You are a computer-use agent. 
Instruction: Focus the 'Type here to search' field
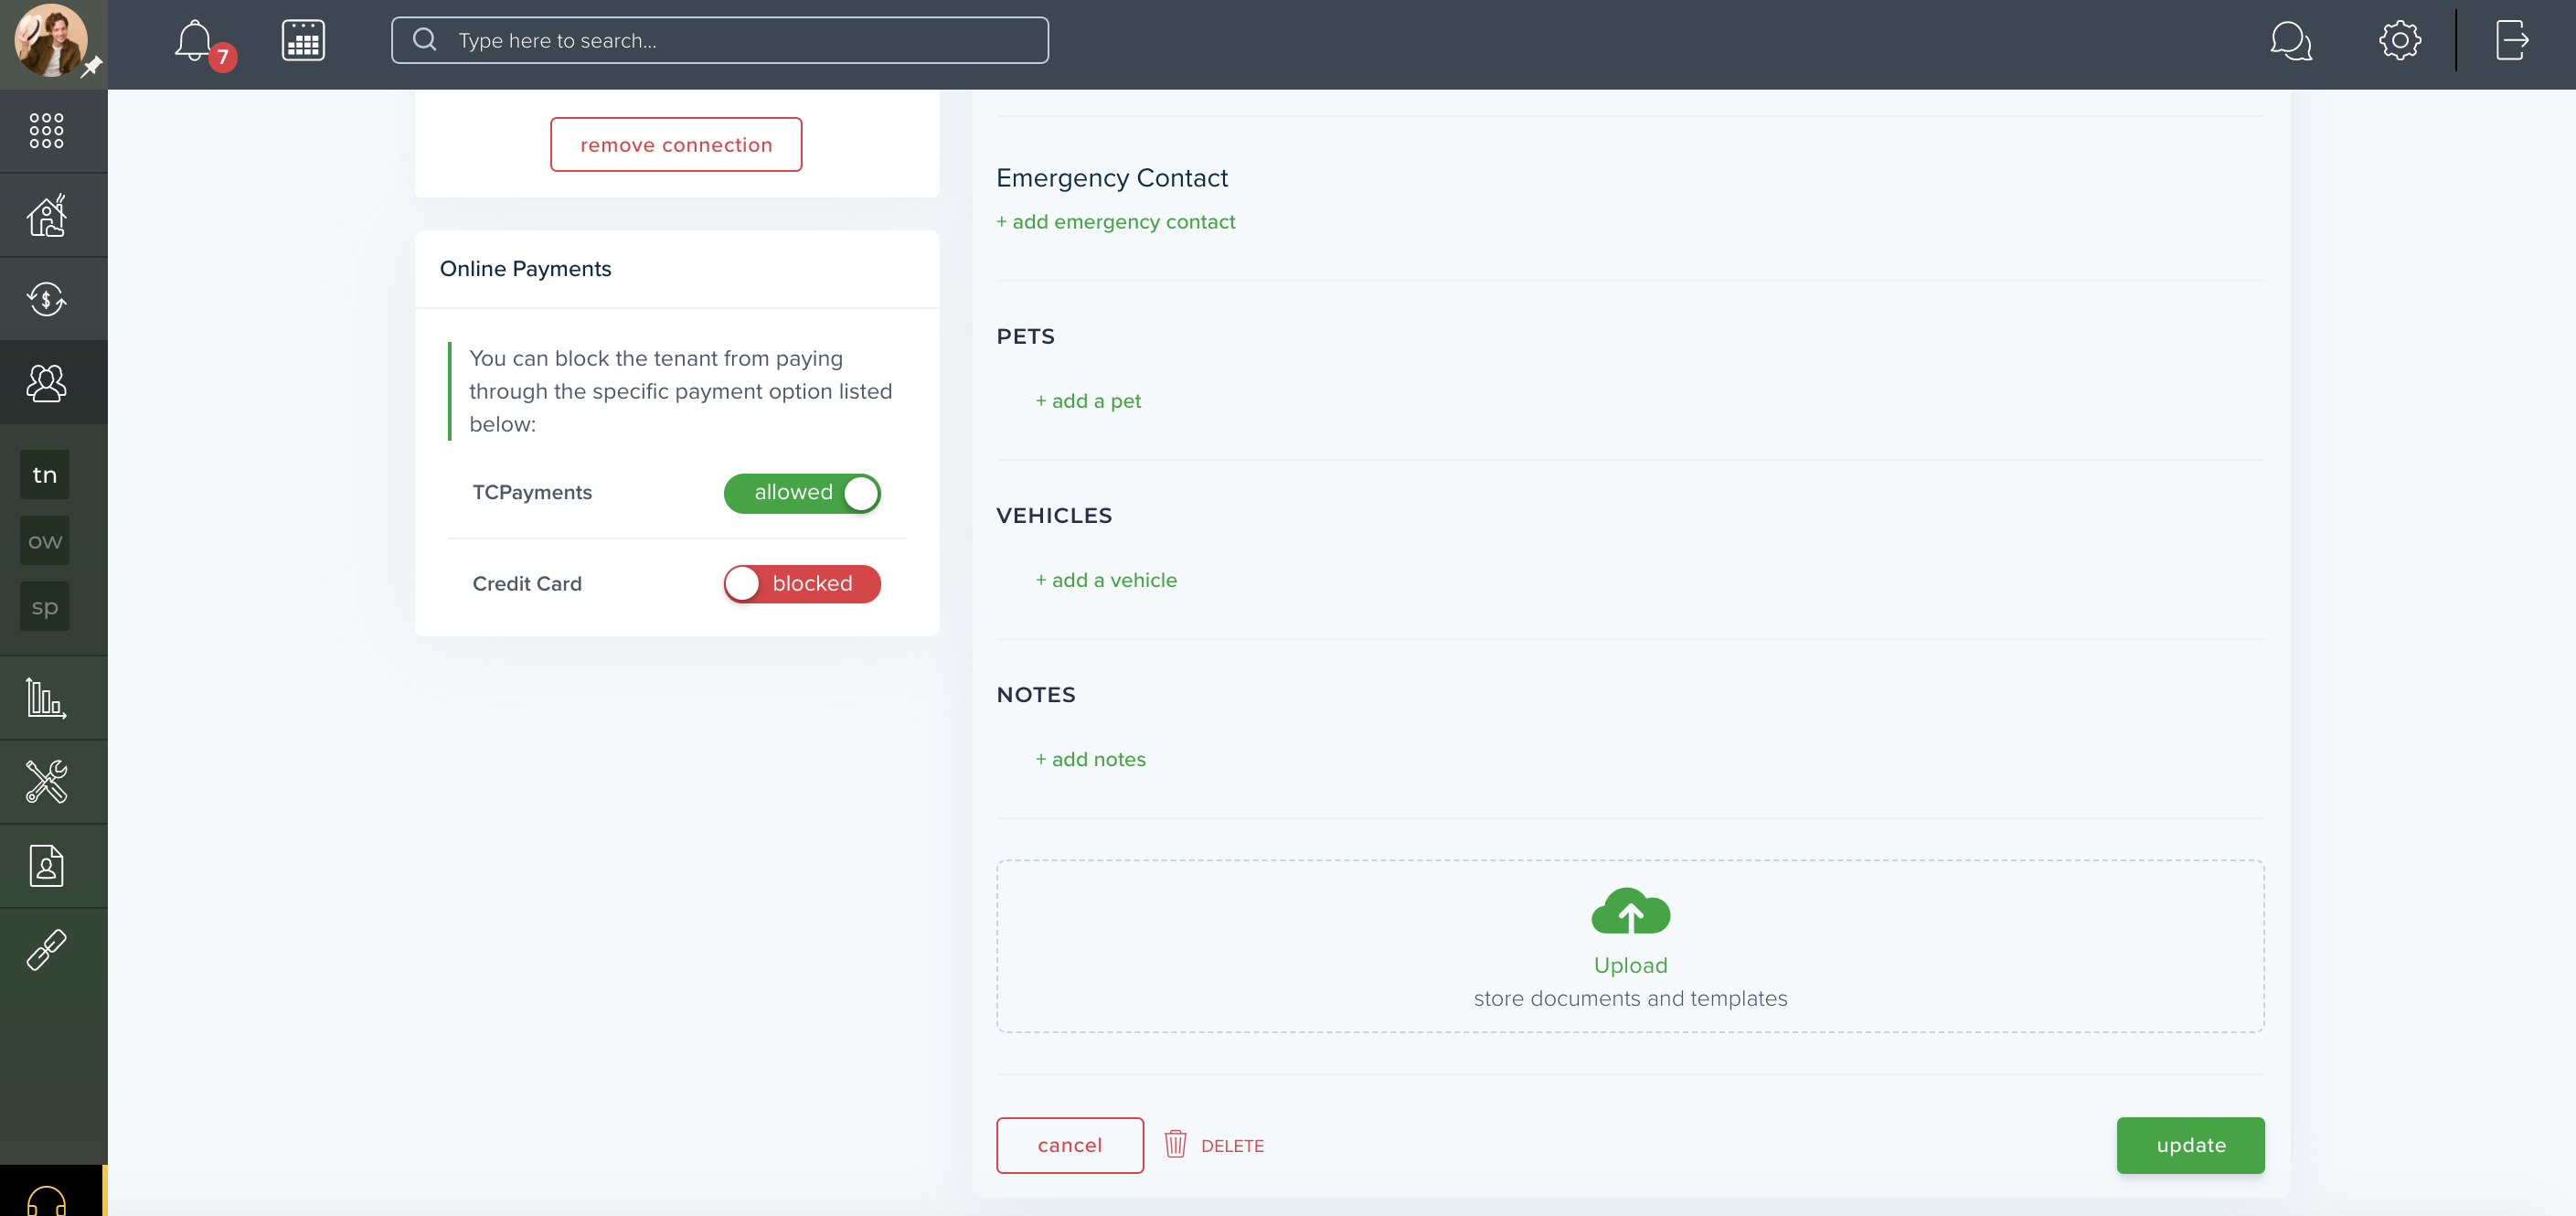(x=720, y=40)
